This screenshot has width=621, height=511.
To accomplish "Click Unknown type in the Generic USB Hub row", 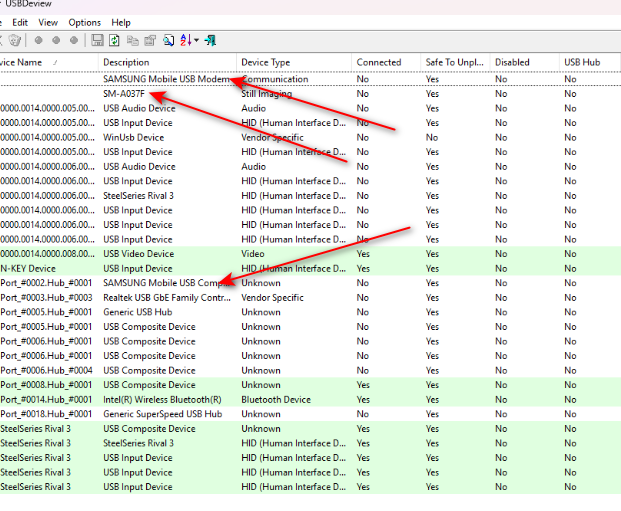I will (x=261, y=312).
